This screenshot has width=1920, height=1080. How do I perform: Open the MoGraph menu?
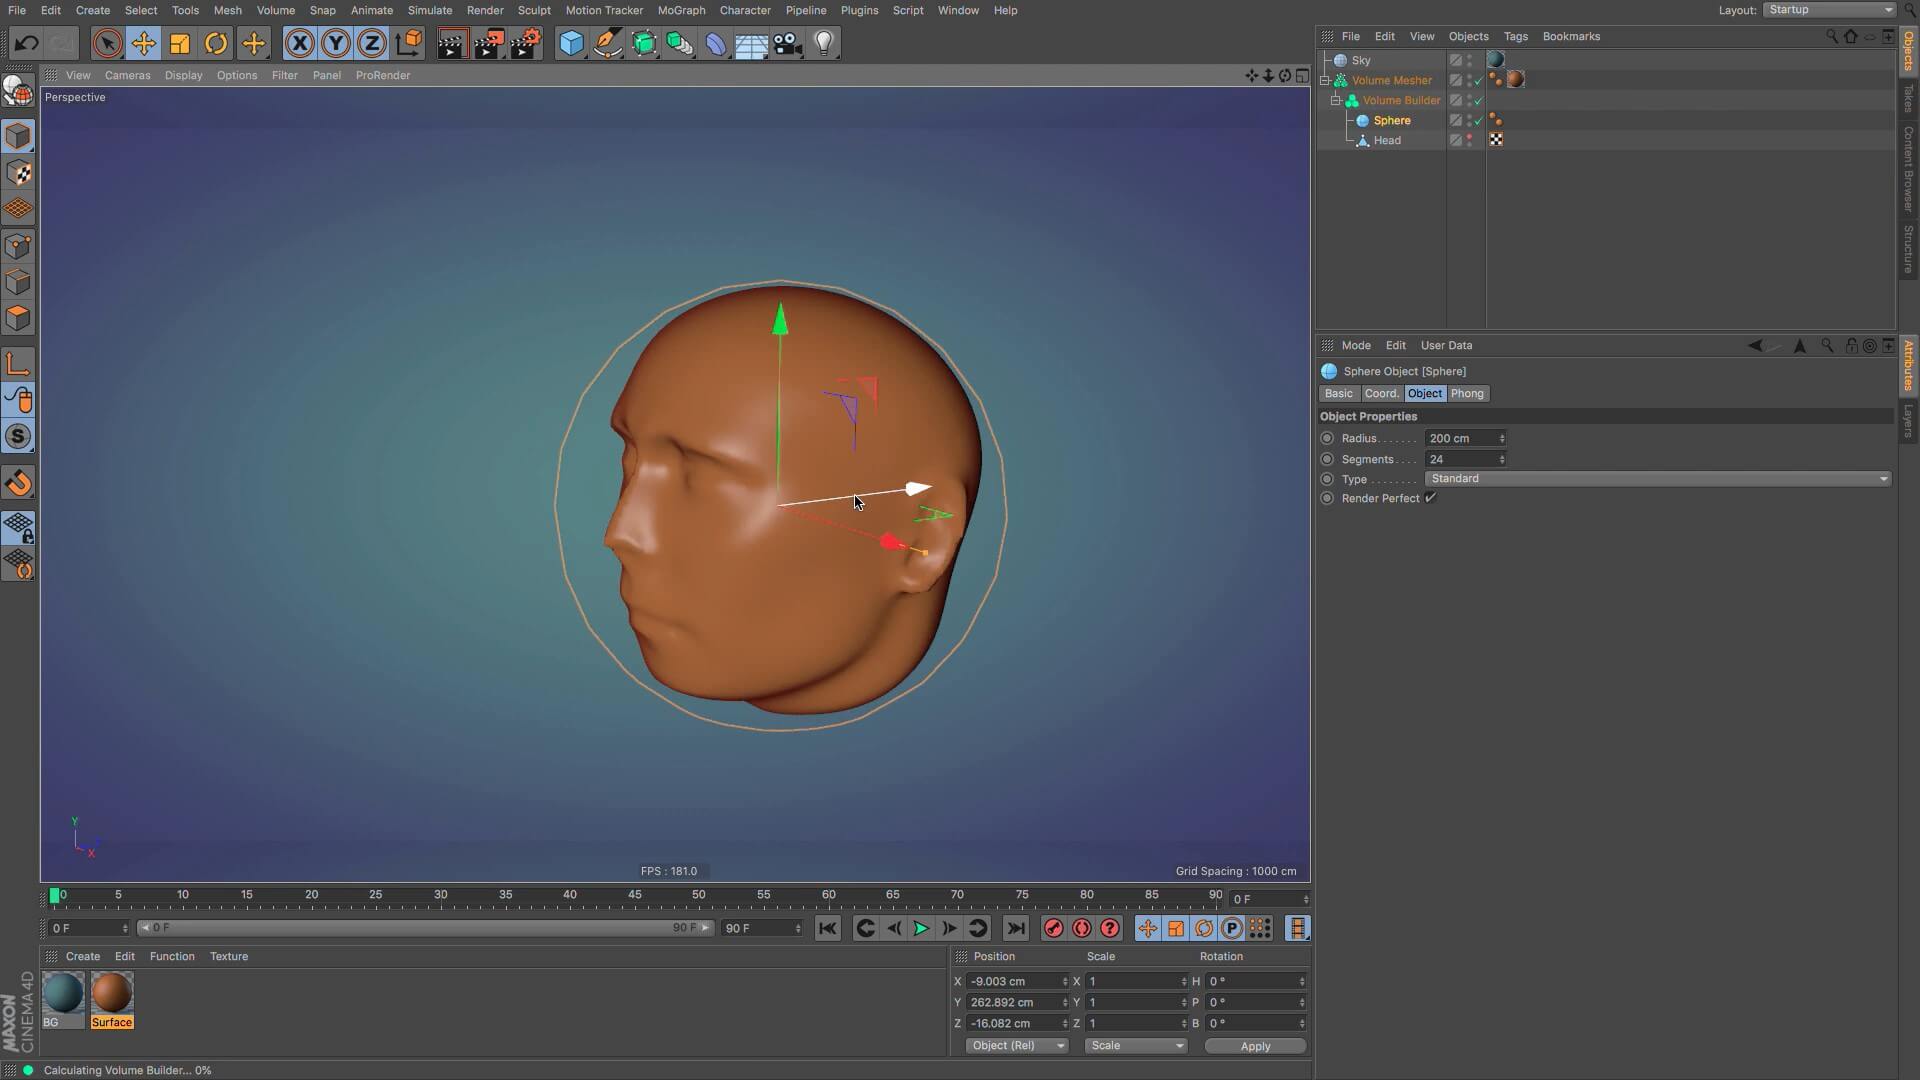pos(681,10)
